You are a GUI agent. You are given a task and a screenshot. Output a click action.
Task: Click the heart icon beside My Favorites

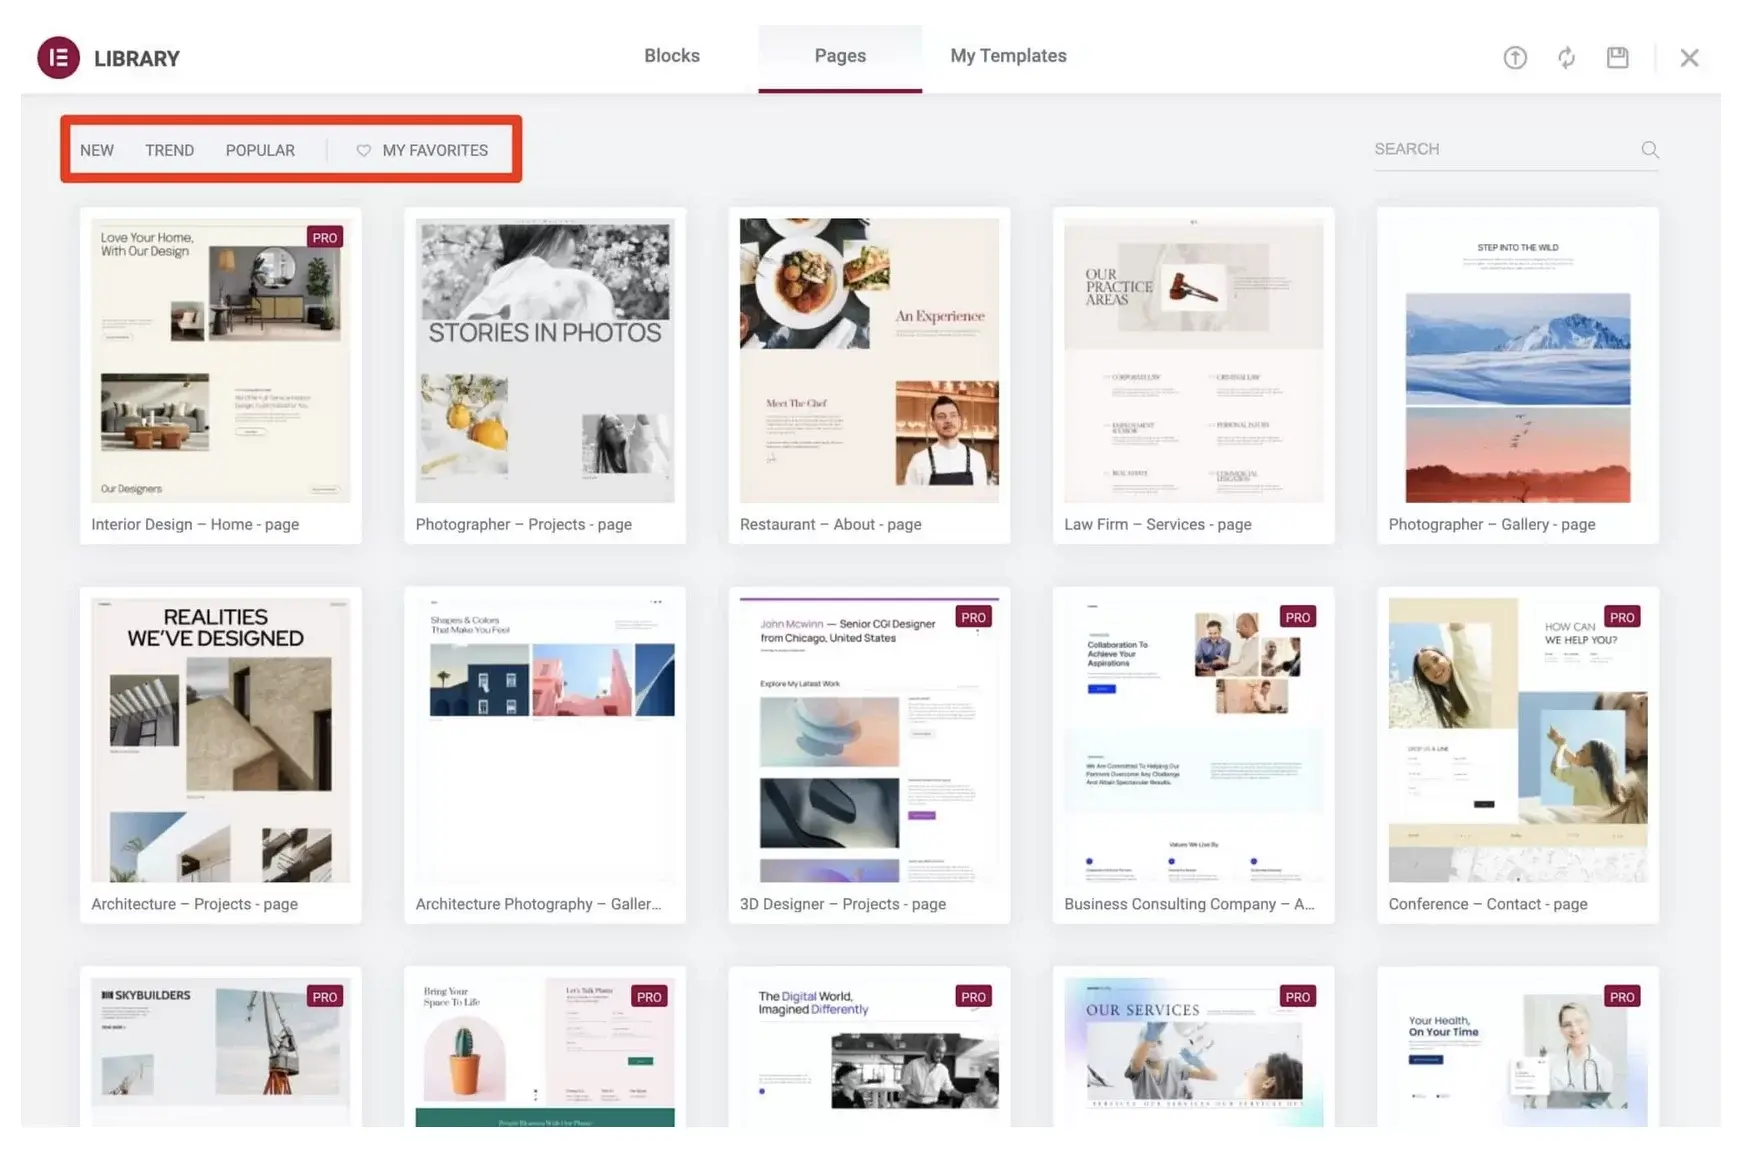(x=363, y=151)
